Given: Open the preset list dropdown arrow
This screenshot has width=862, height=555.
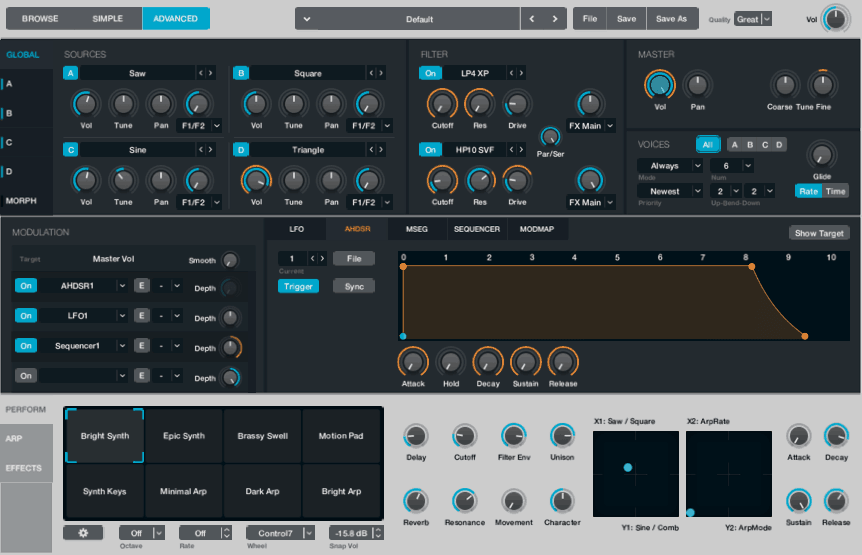Looking at the screenshot, I should [x=307, y=19].
